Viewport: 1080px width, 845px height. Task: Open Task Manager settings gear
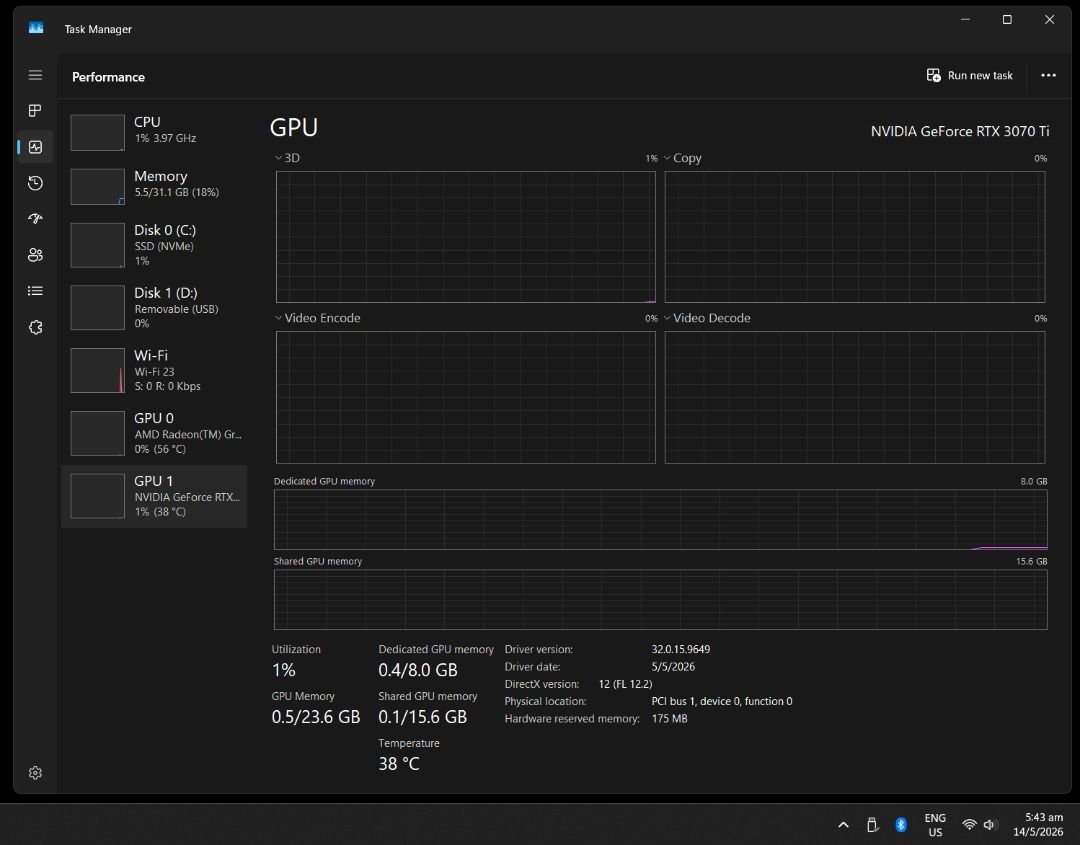coord(35,773)
